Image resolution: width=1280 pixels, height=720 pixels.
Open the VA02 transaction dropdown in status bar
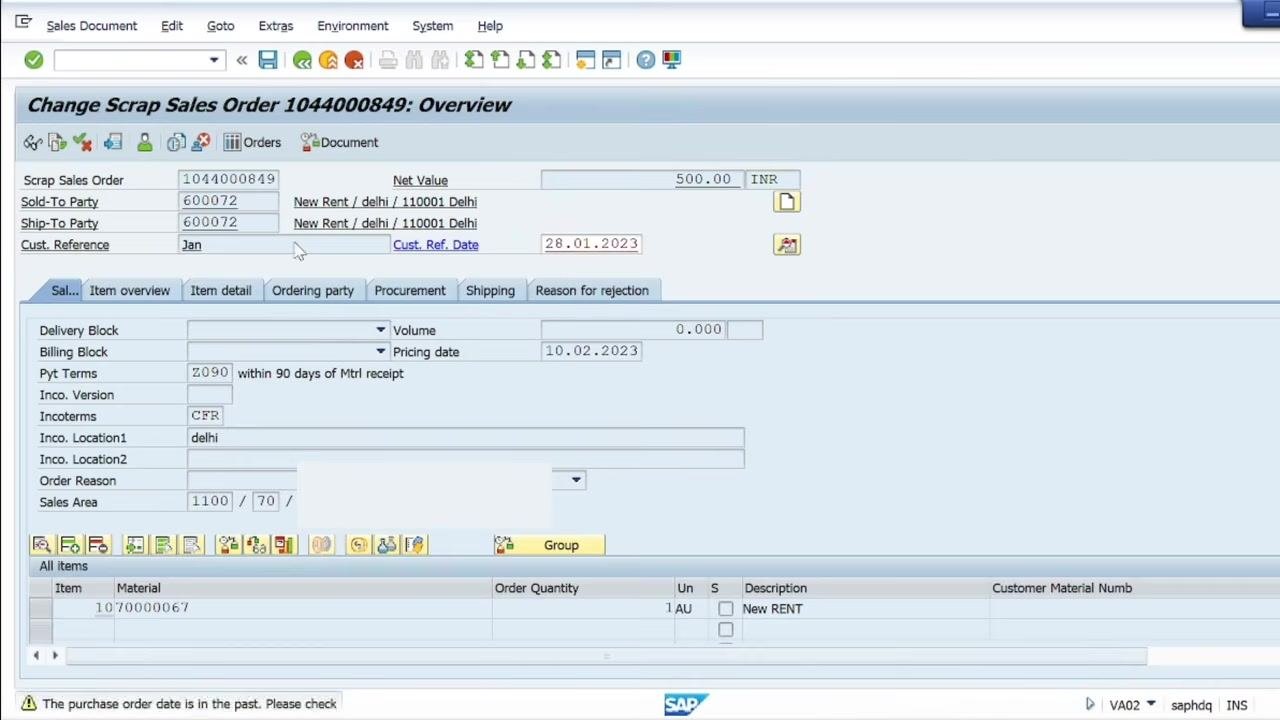[x=1151, y=705]
